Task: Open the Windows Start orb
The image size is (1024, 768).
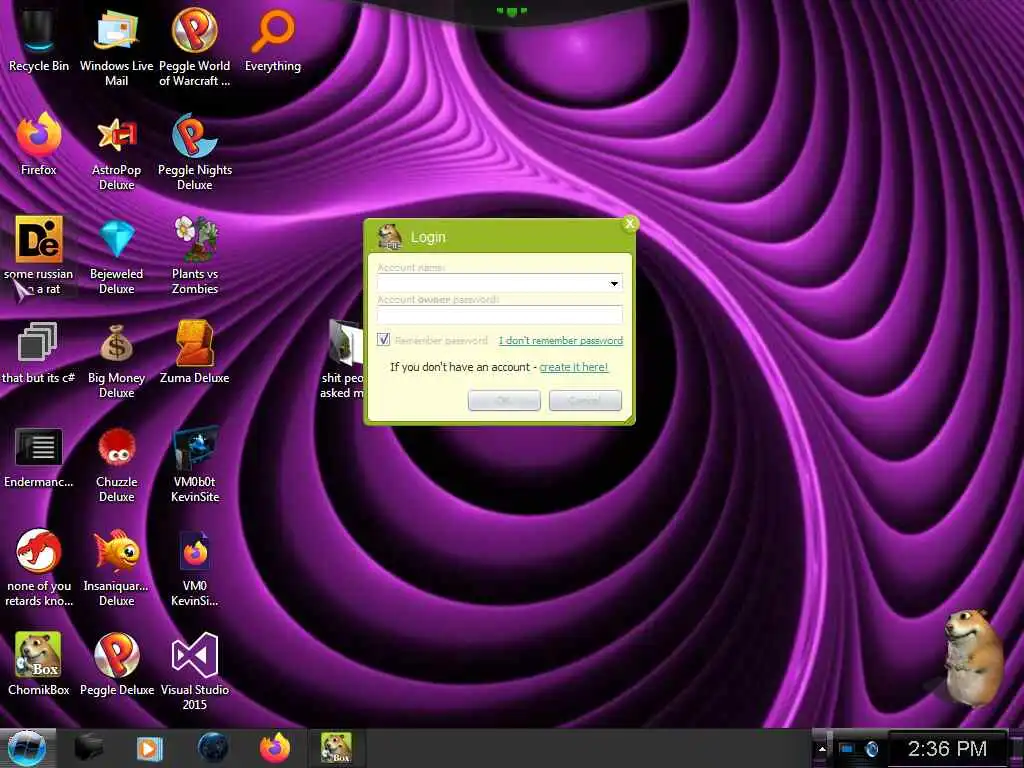Action: tap(27, 748)
